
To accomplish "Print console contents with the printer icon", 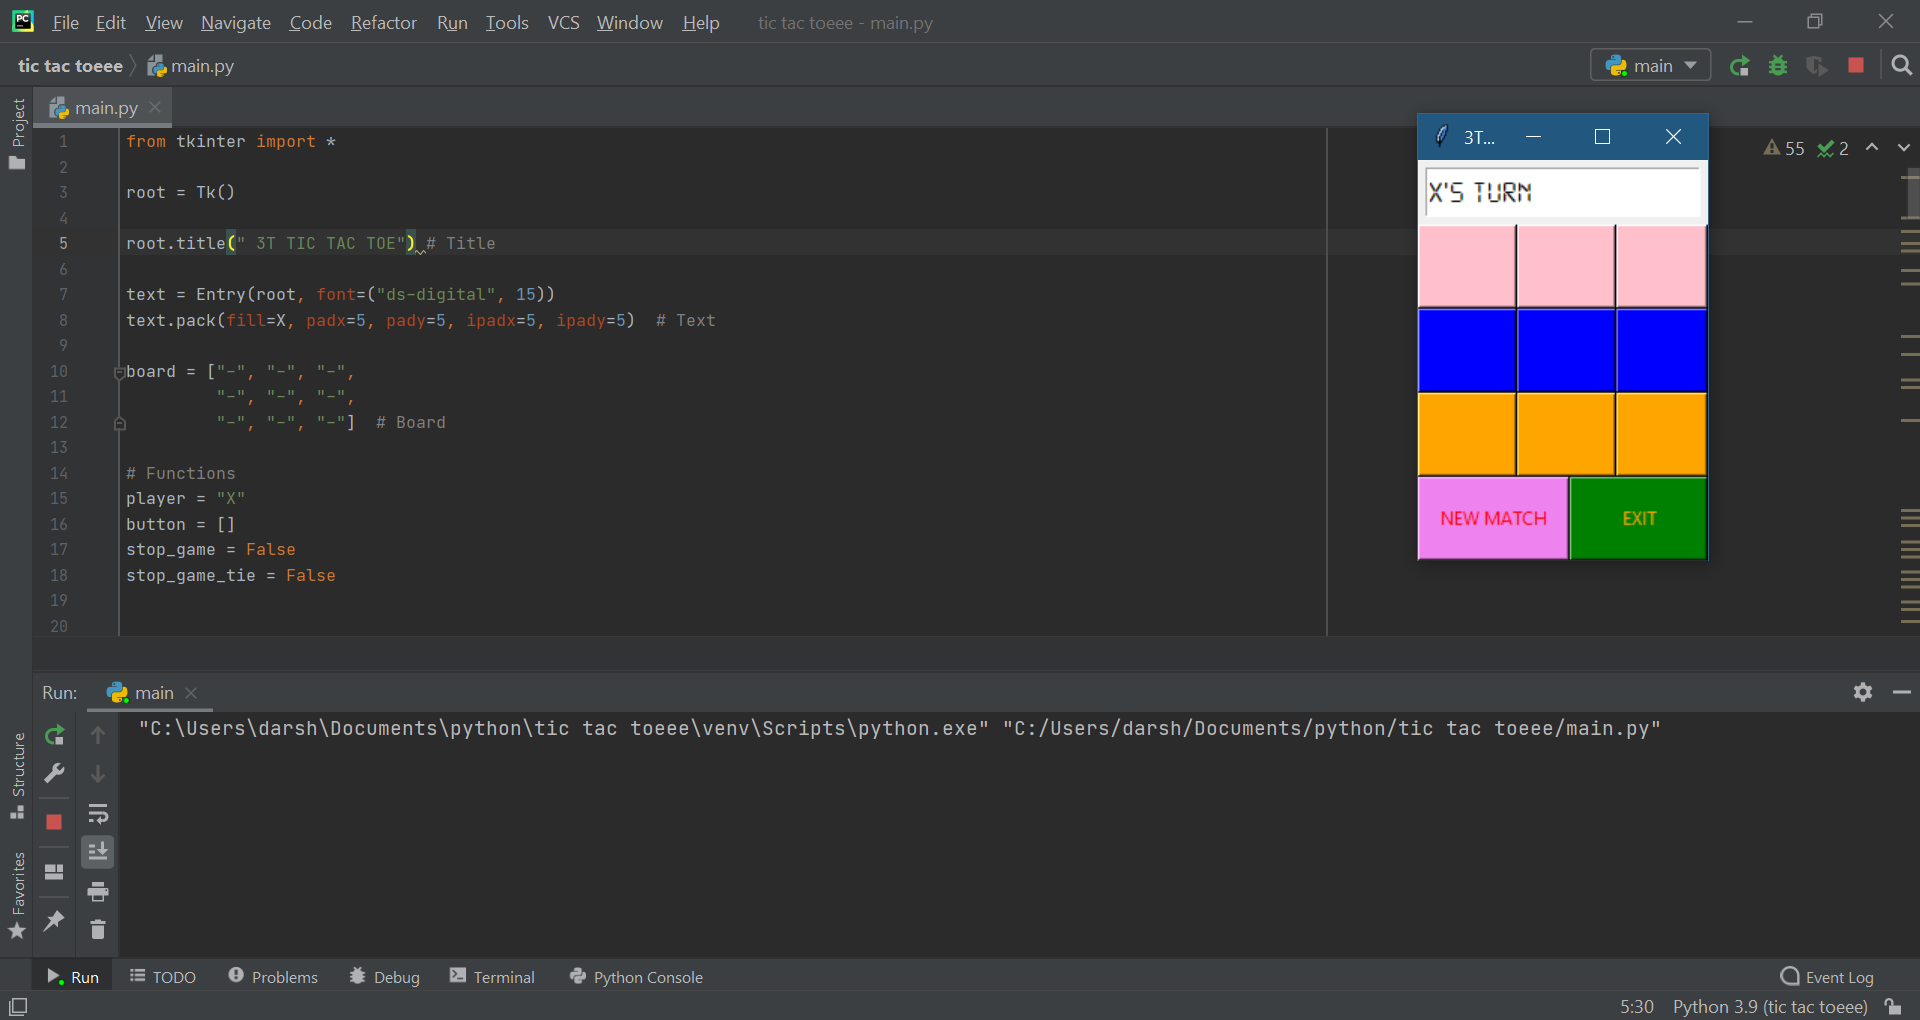I will 98,892.
